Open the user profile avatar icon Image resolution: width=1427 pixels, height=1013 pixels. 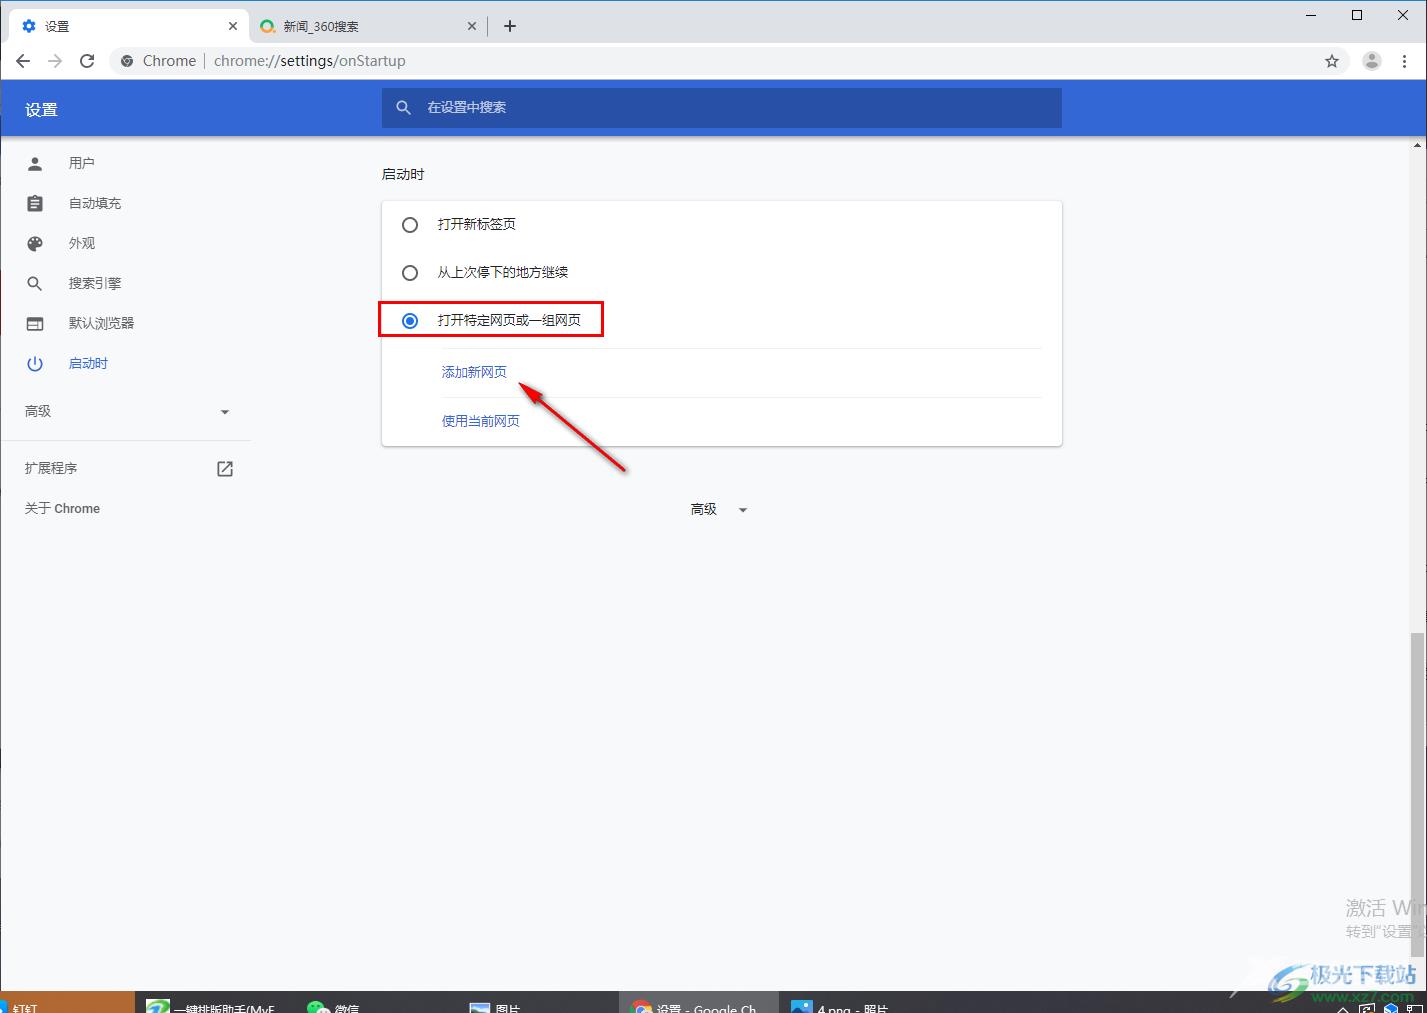tap(1372, 61)
